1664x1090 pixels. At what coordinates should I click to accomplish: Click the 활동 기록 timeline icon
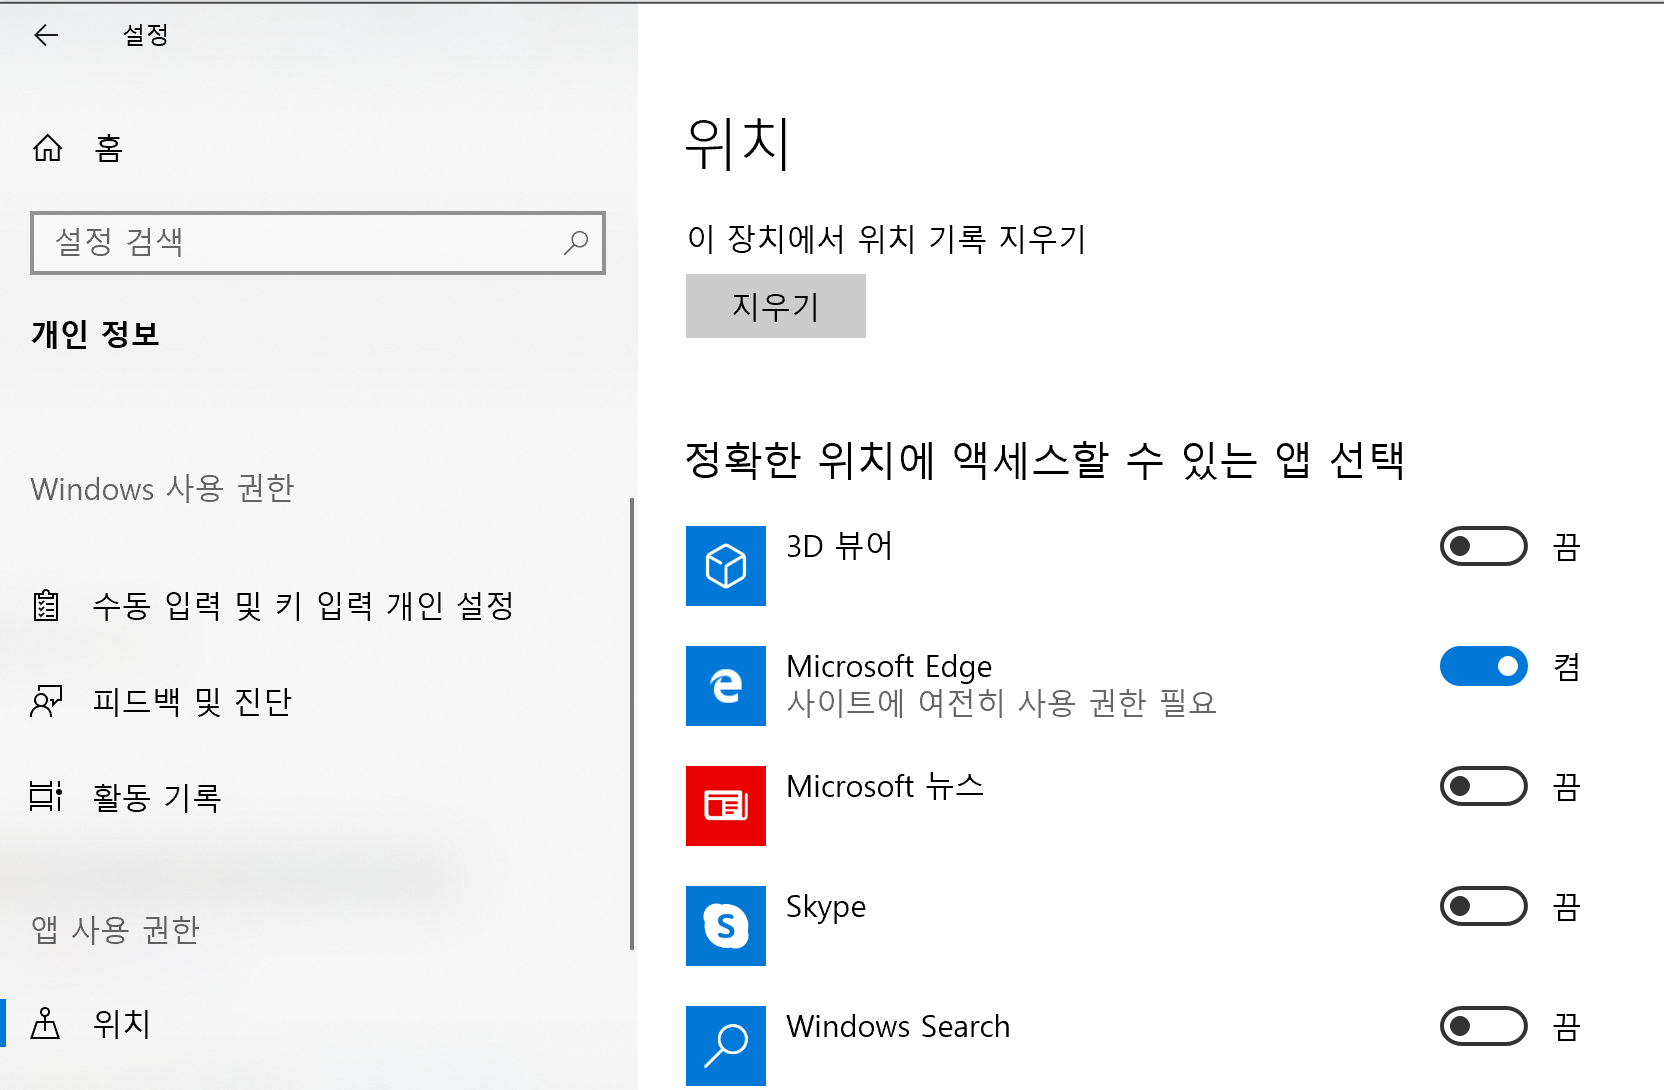pyautogui.click(x=46, y=797)
